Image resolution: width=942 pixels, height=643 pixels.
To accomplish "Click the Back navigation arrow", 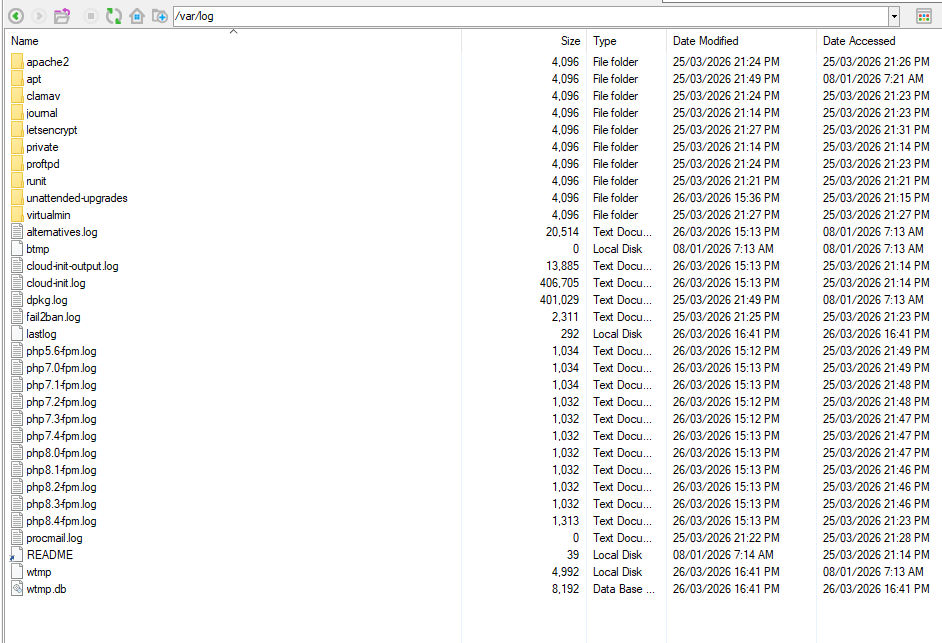I will 16,16.
